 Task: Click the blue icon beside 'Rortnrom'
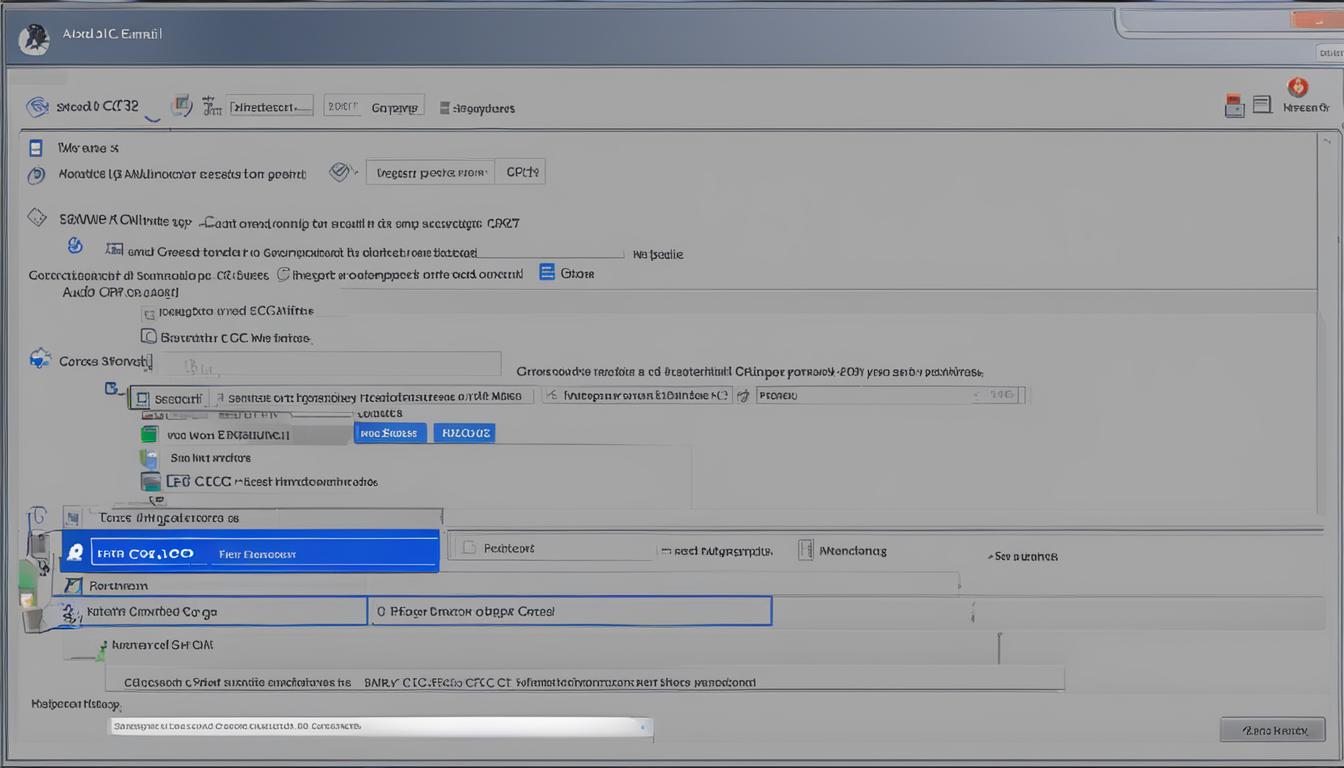click(73, 585)
